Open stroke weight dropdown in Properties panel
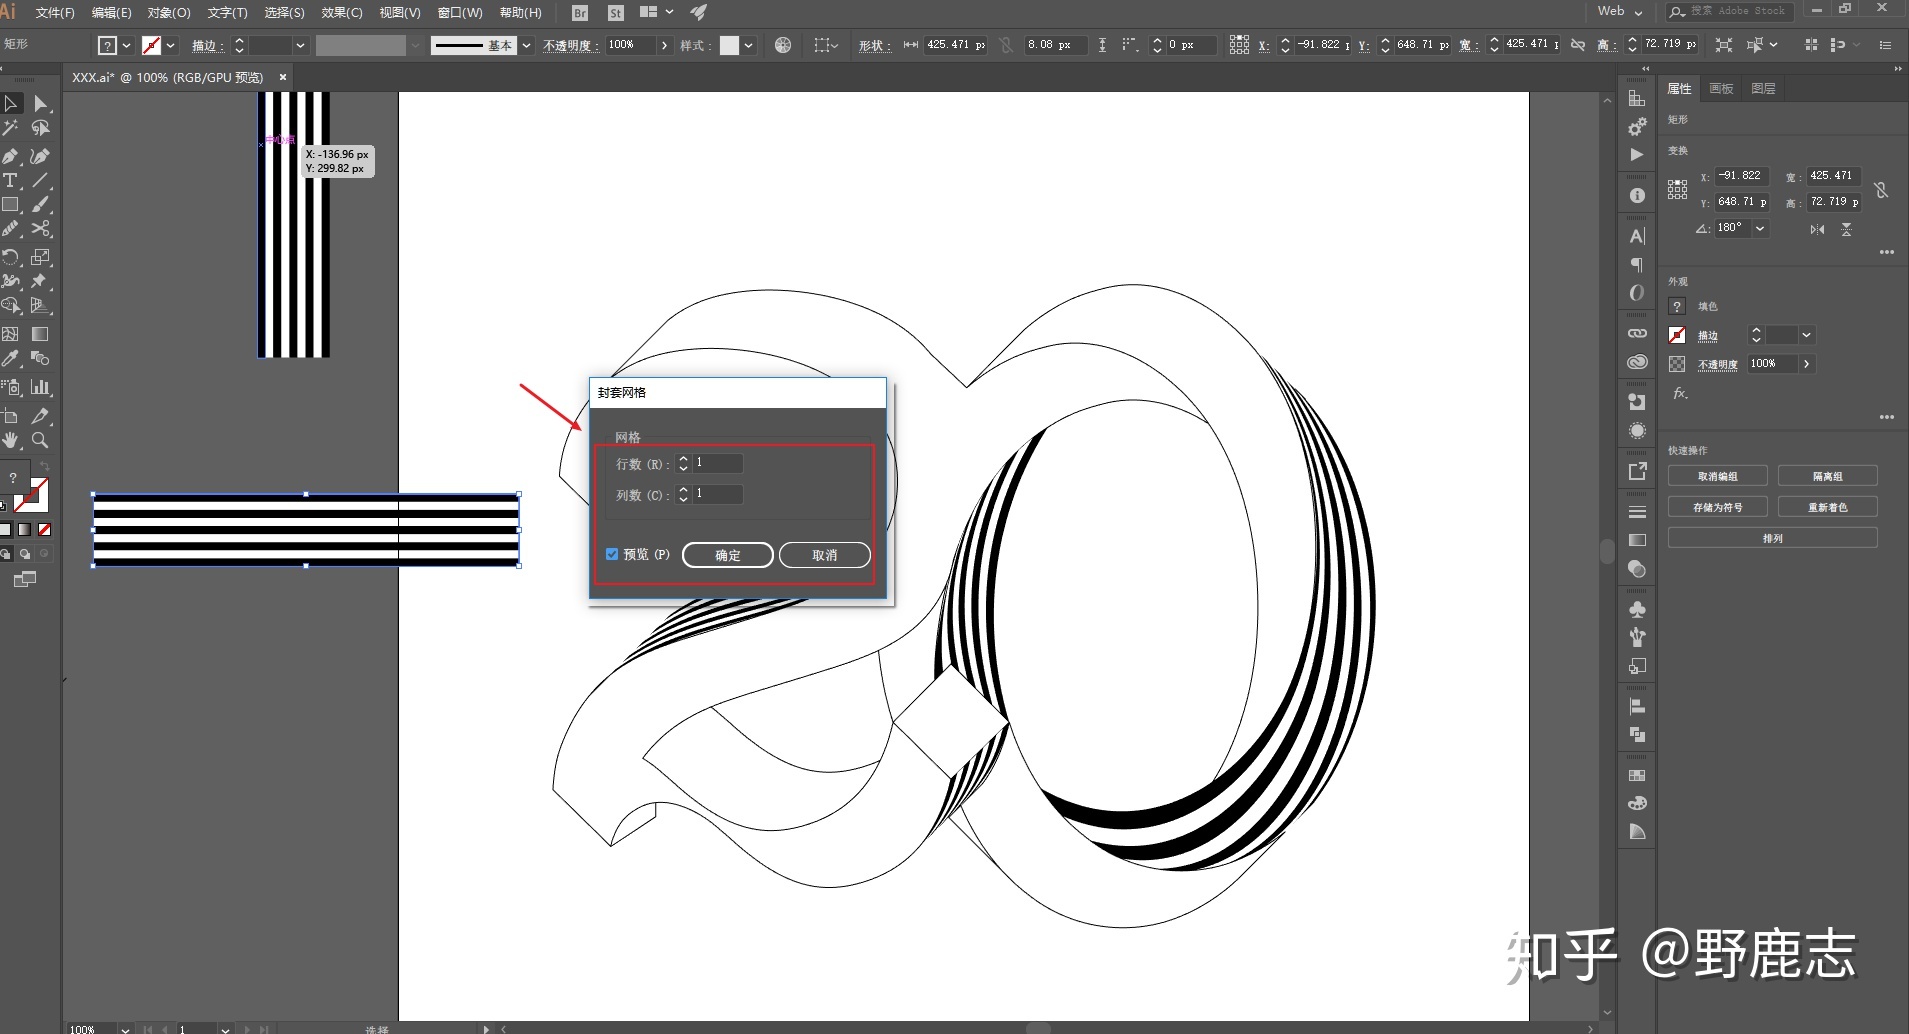The image size is (1909, 1034). pos(1806,335)
